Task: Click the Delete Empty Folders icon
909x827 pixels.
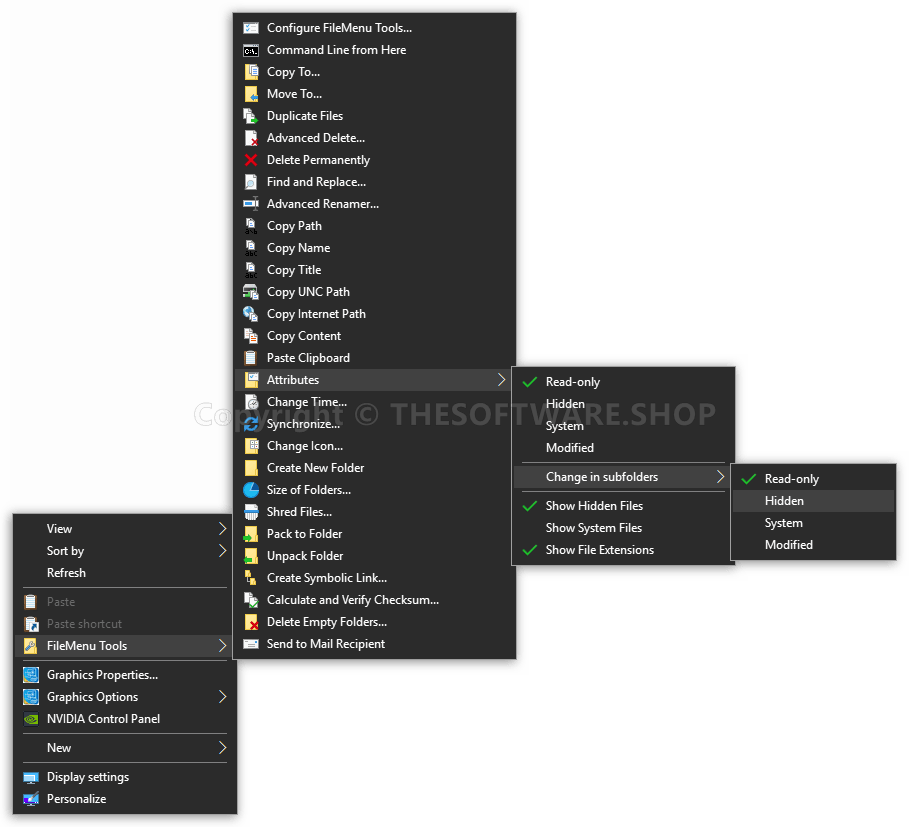Action: [251, 622]
